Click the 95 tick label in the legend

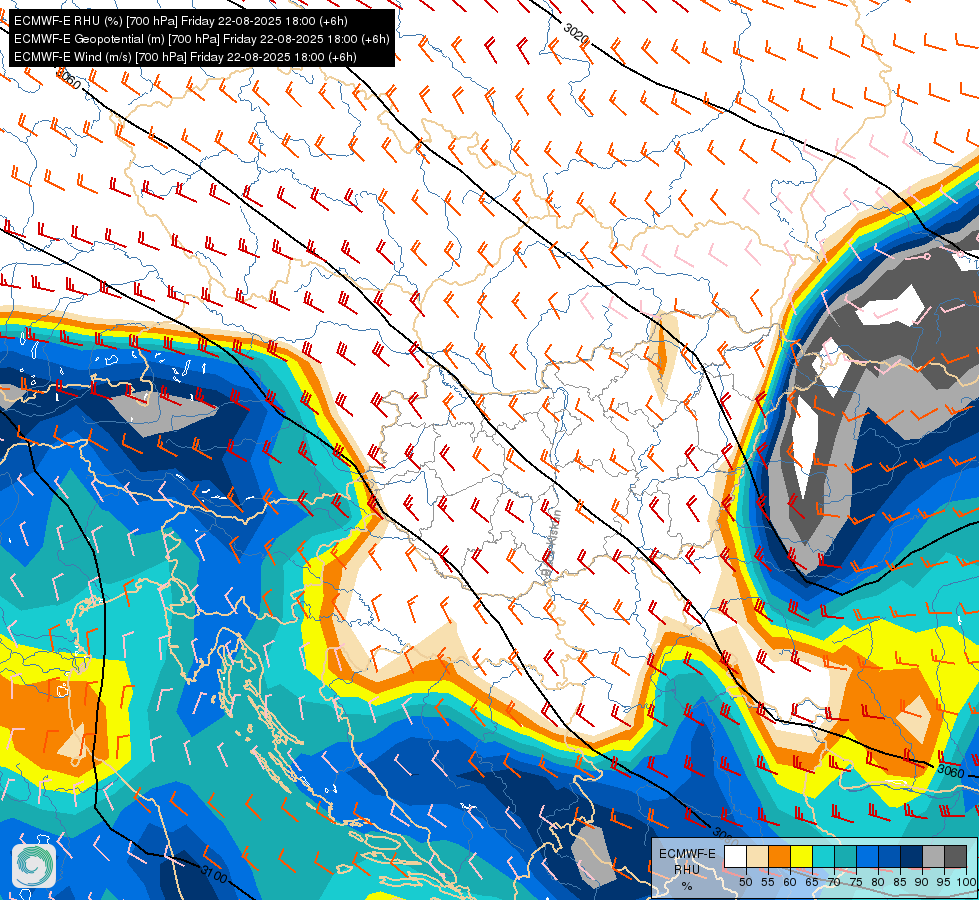(944, 882)
